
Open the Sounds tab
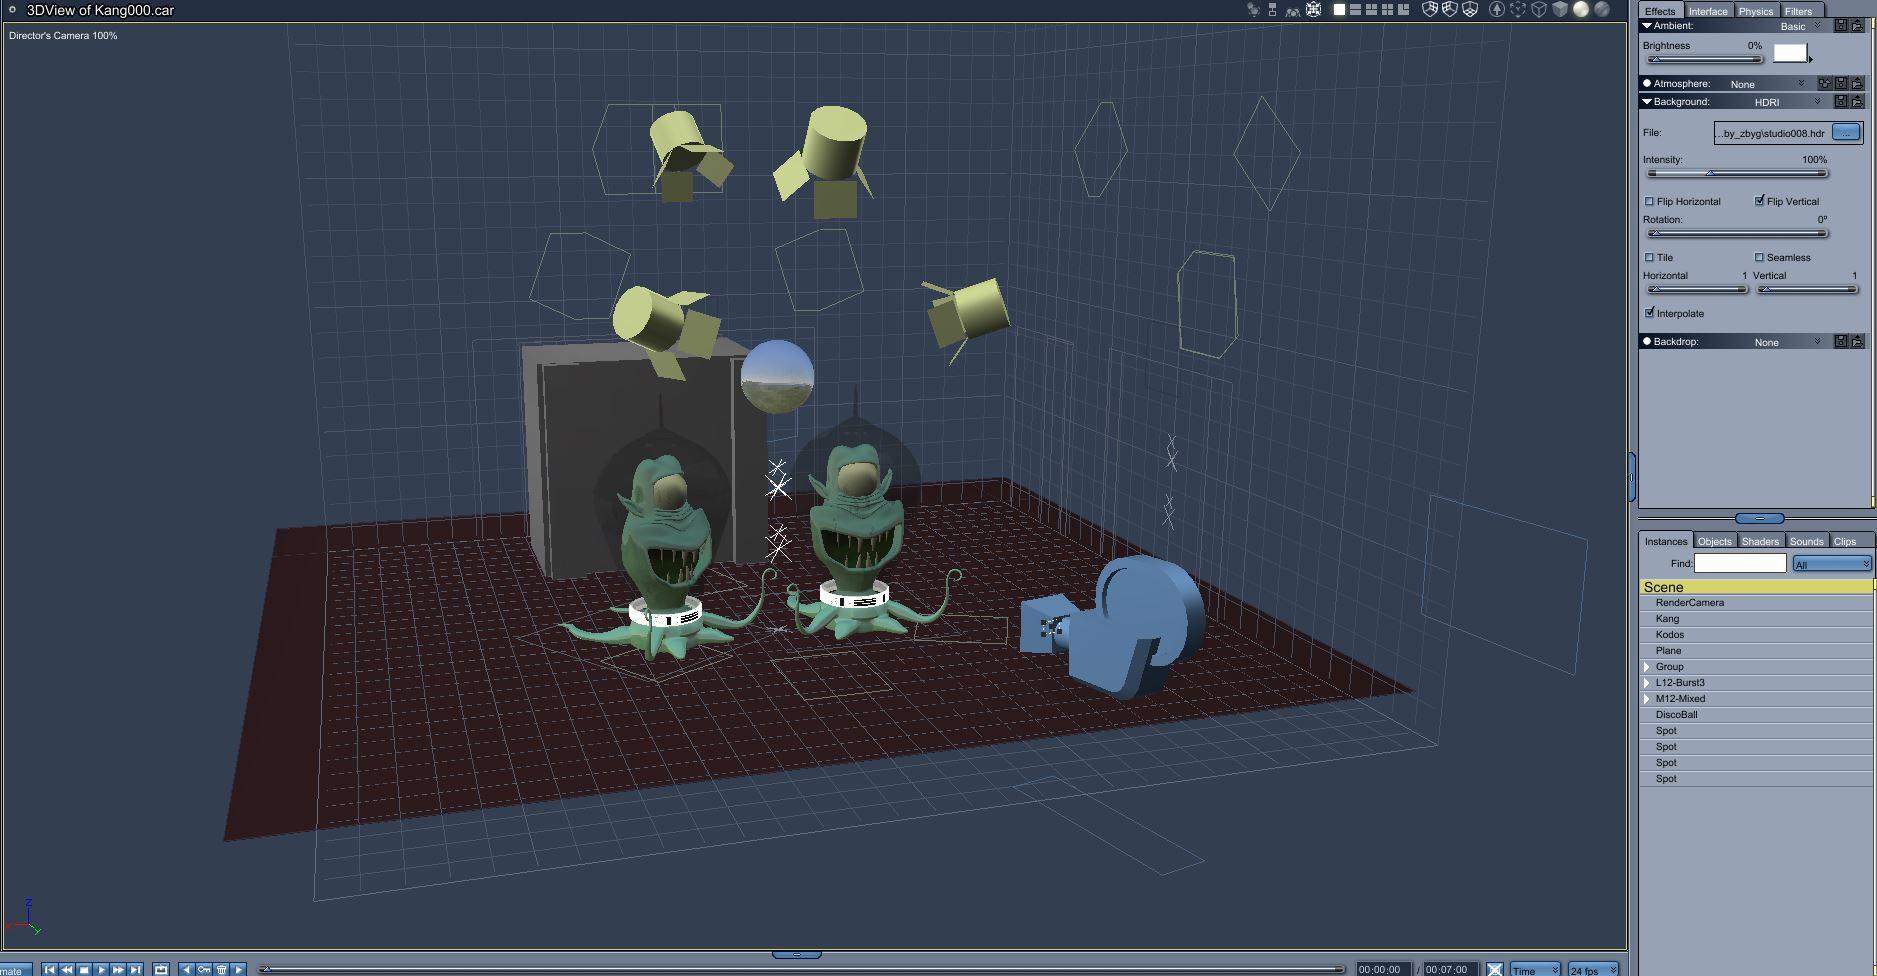coord(1806,541)
